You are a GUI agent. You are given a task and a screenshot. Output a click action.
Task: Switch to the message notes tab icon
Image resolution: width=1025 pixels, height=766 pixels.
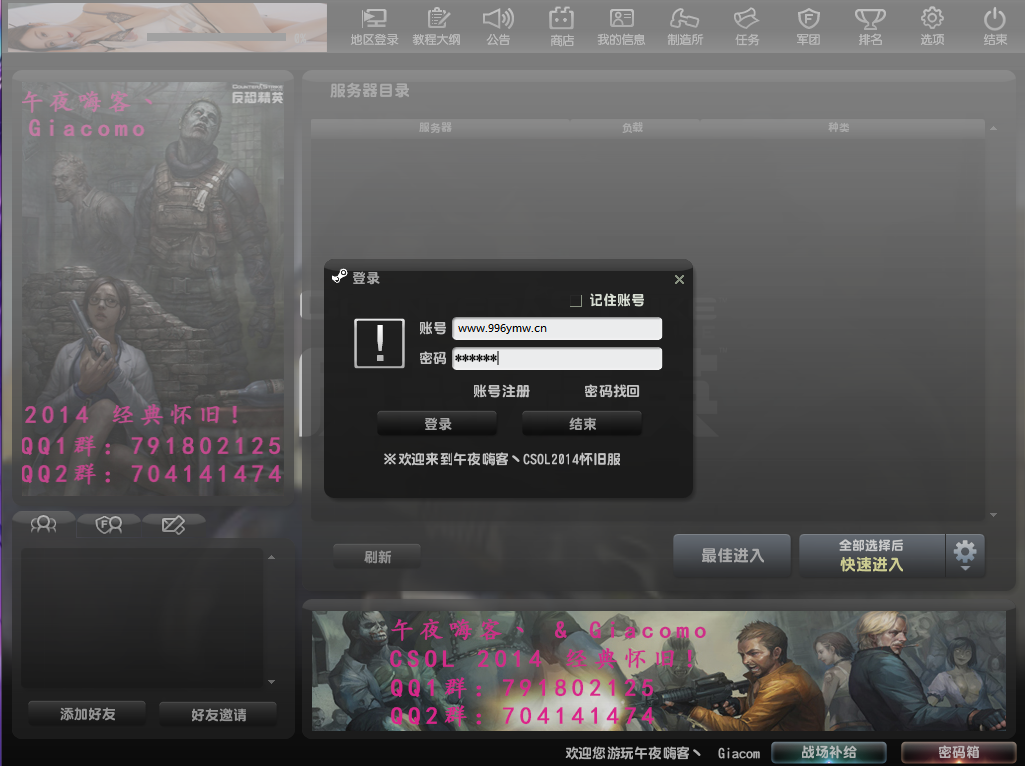click(173, 524)
